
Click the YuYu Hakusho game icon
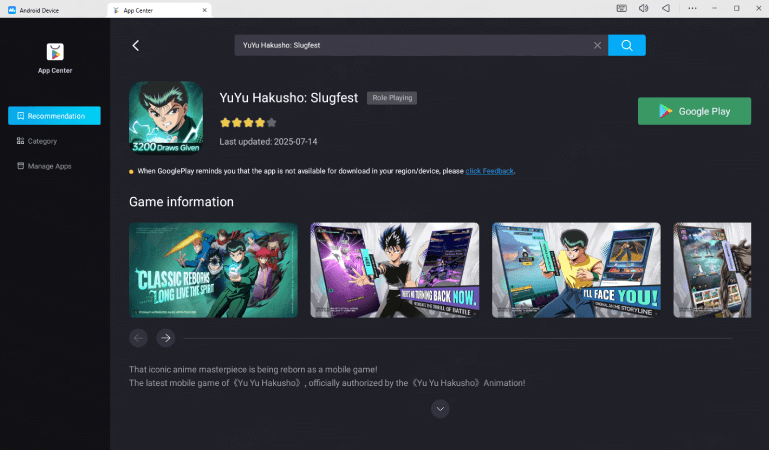pos(166,118)
